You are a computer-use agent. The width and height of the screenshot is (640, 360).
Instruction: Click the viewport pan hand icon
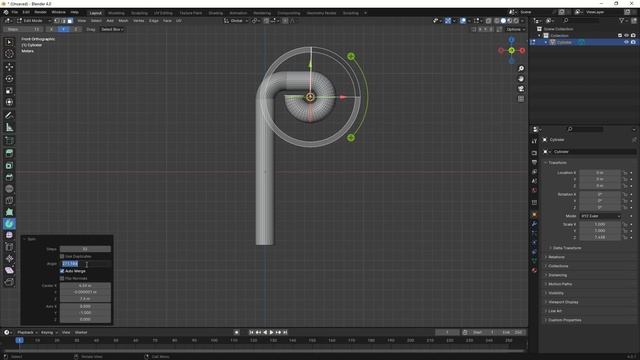521,79
